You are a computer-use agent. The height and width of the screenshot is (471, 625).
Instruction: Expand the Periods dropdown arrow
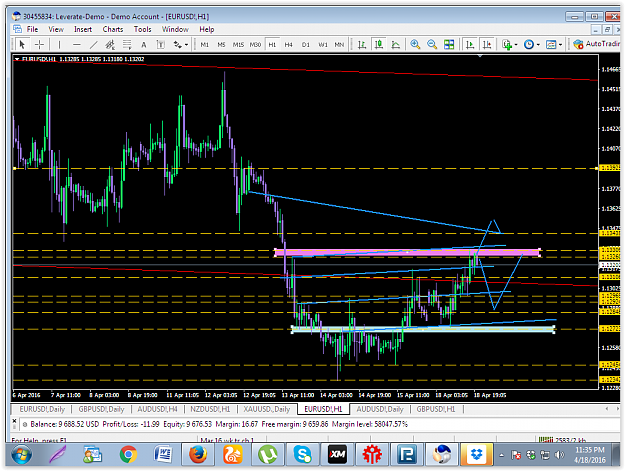[538, 45]
